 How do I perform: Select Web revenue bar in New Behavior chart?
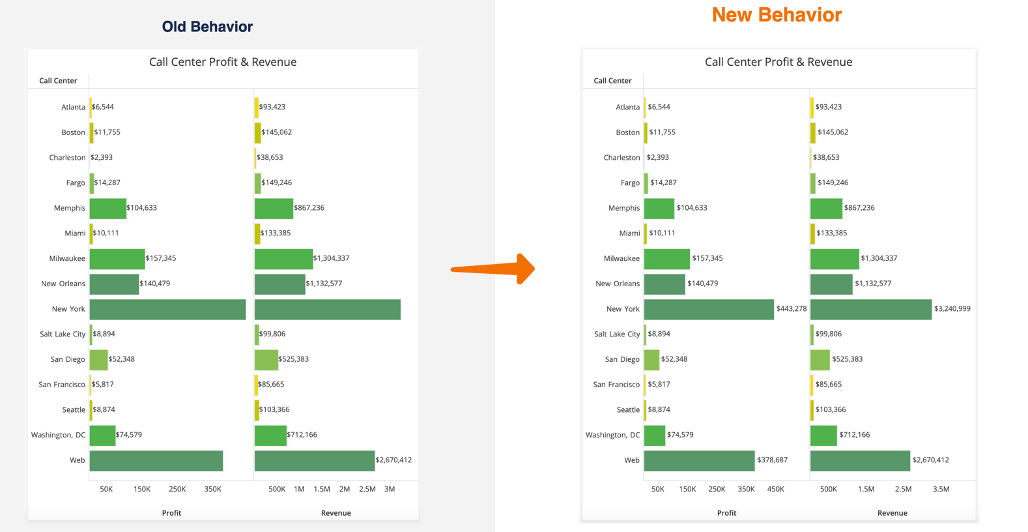860,460
